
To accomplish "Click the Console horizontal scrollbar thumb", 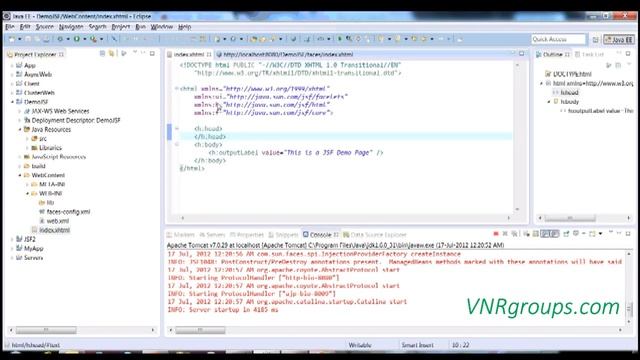I will pos(200,330).
